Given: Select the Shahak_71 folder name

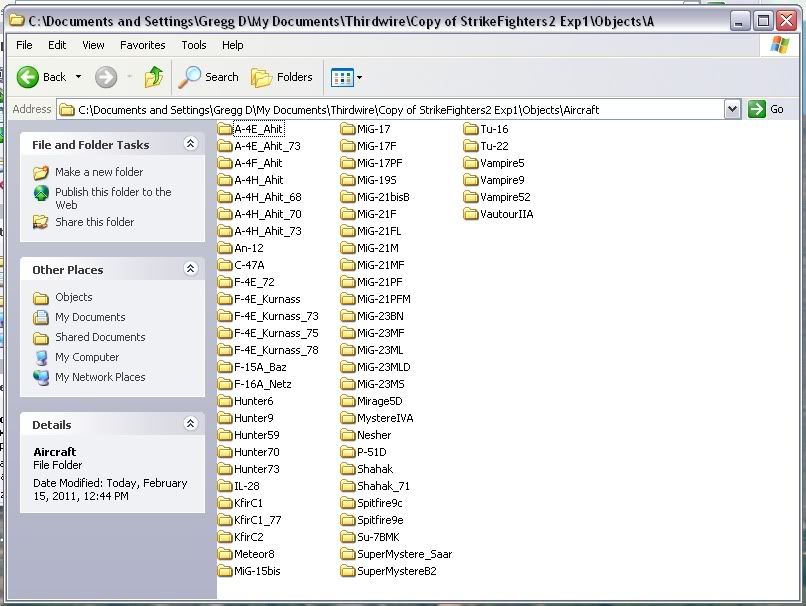Looking at the screenshot, I should pos(383,486).
